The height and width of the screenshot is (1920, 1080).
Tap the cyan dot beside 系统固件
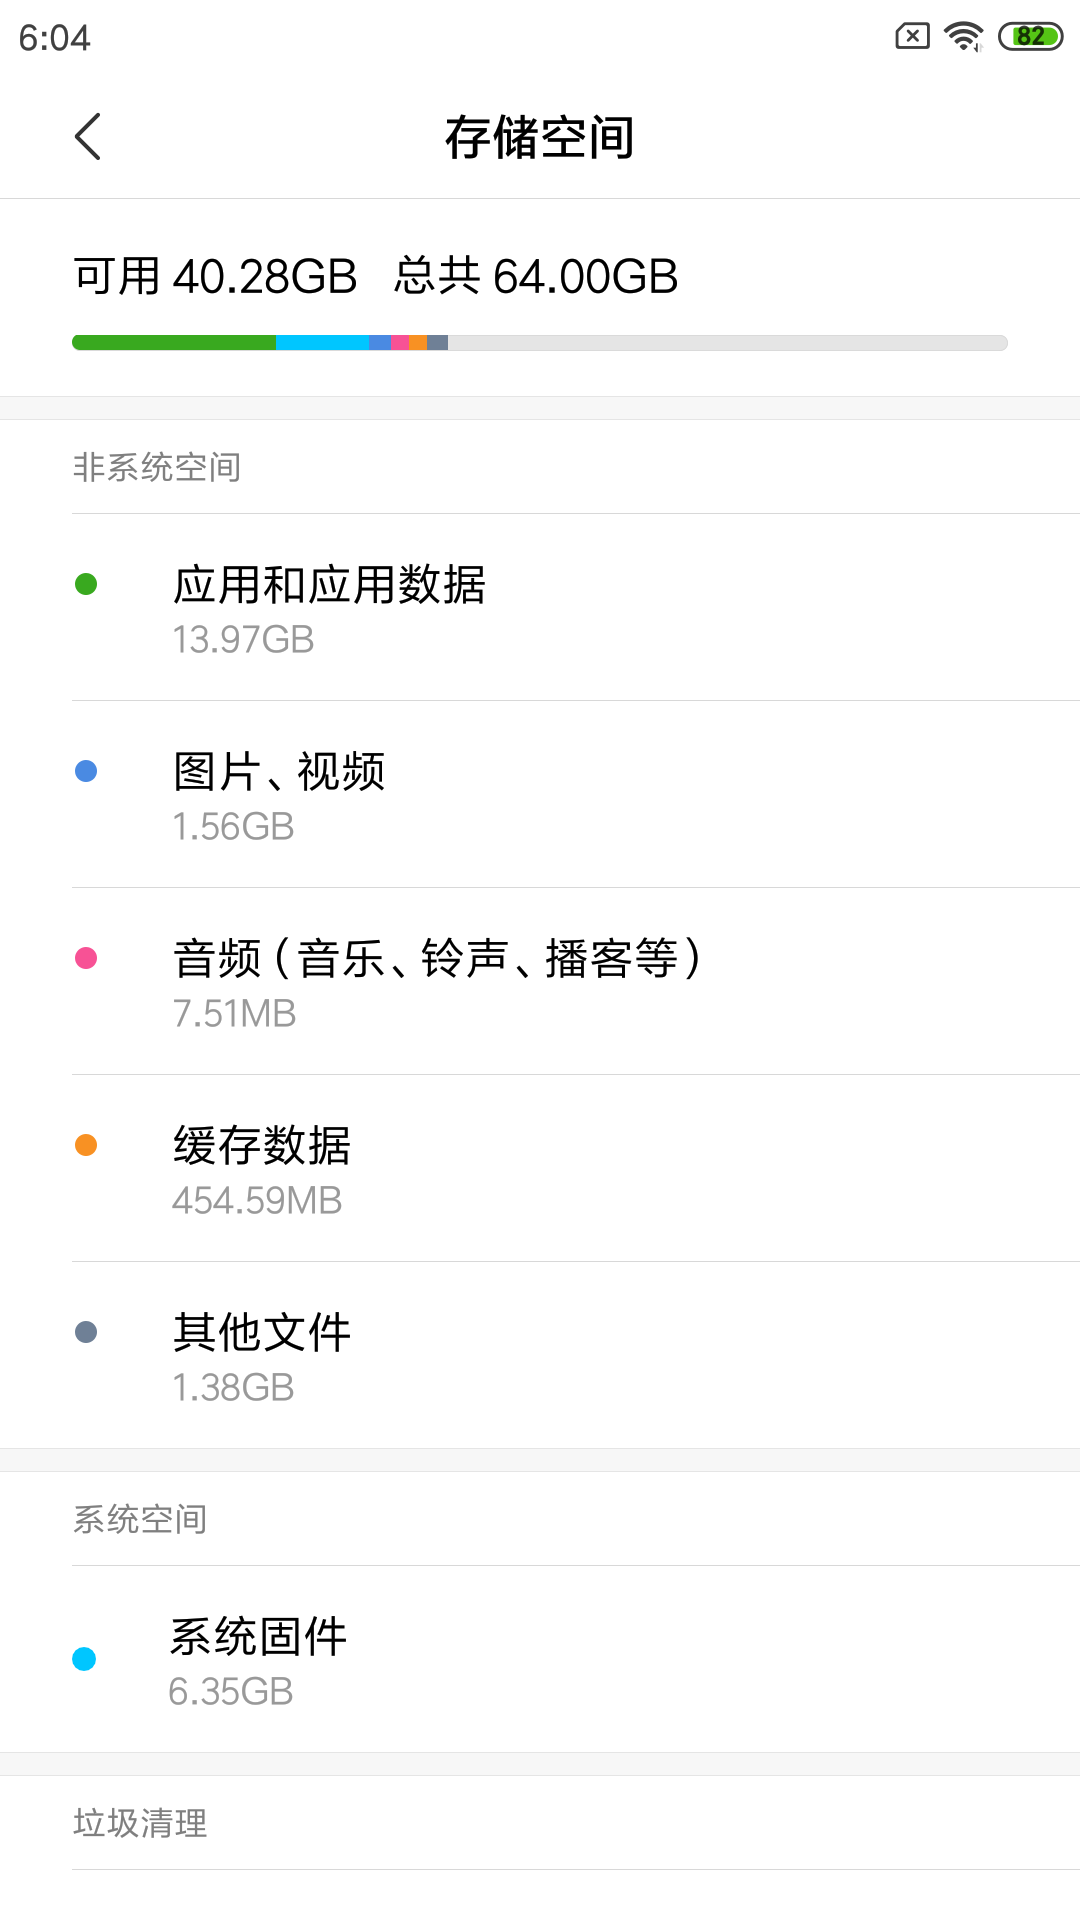click(x=84, y=1659)
